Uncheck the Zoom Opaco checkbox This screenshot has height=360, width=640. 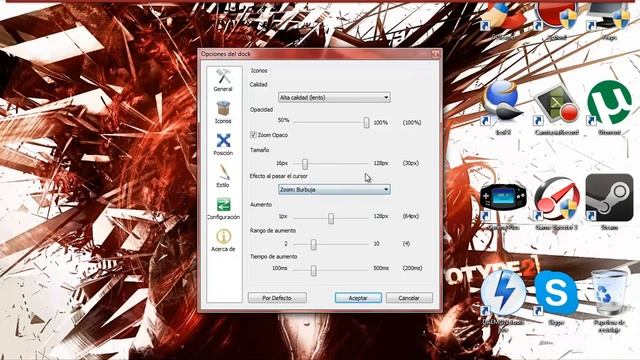tap(253, 135)
